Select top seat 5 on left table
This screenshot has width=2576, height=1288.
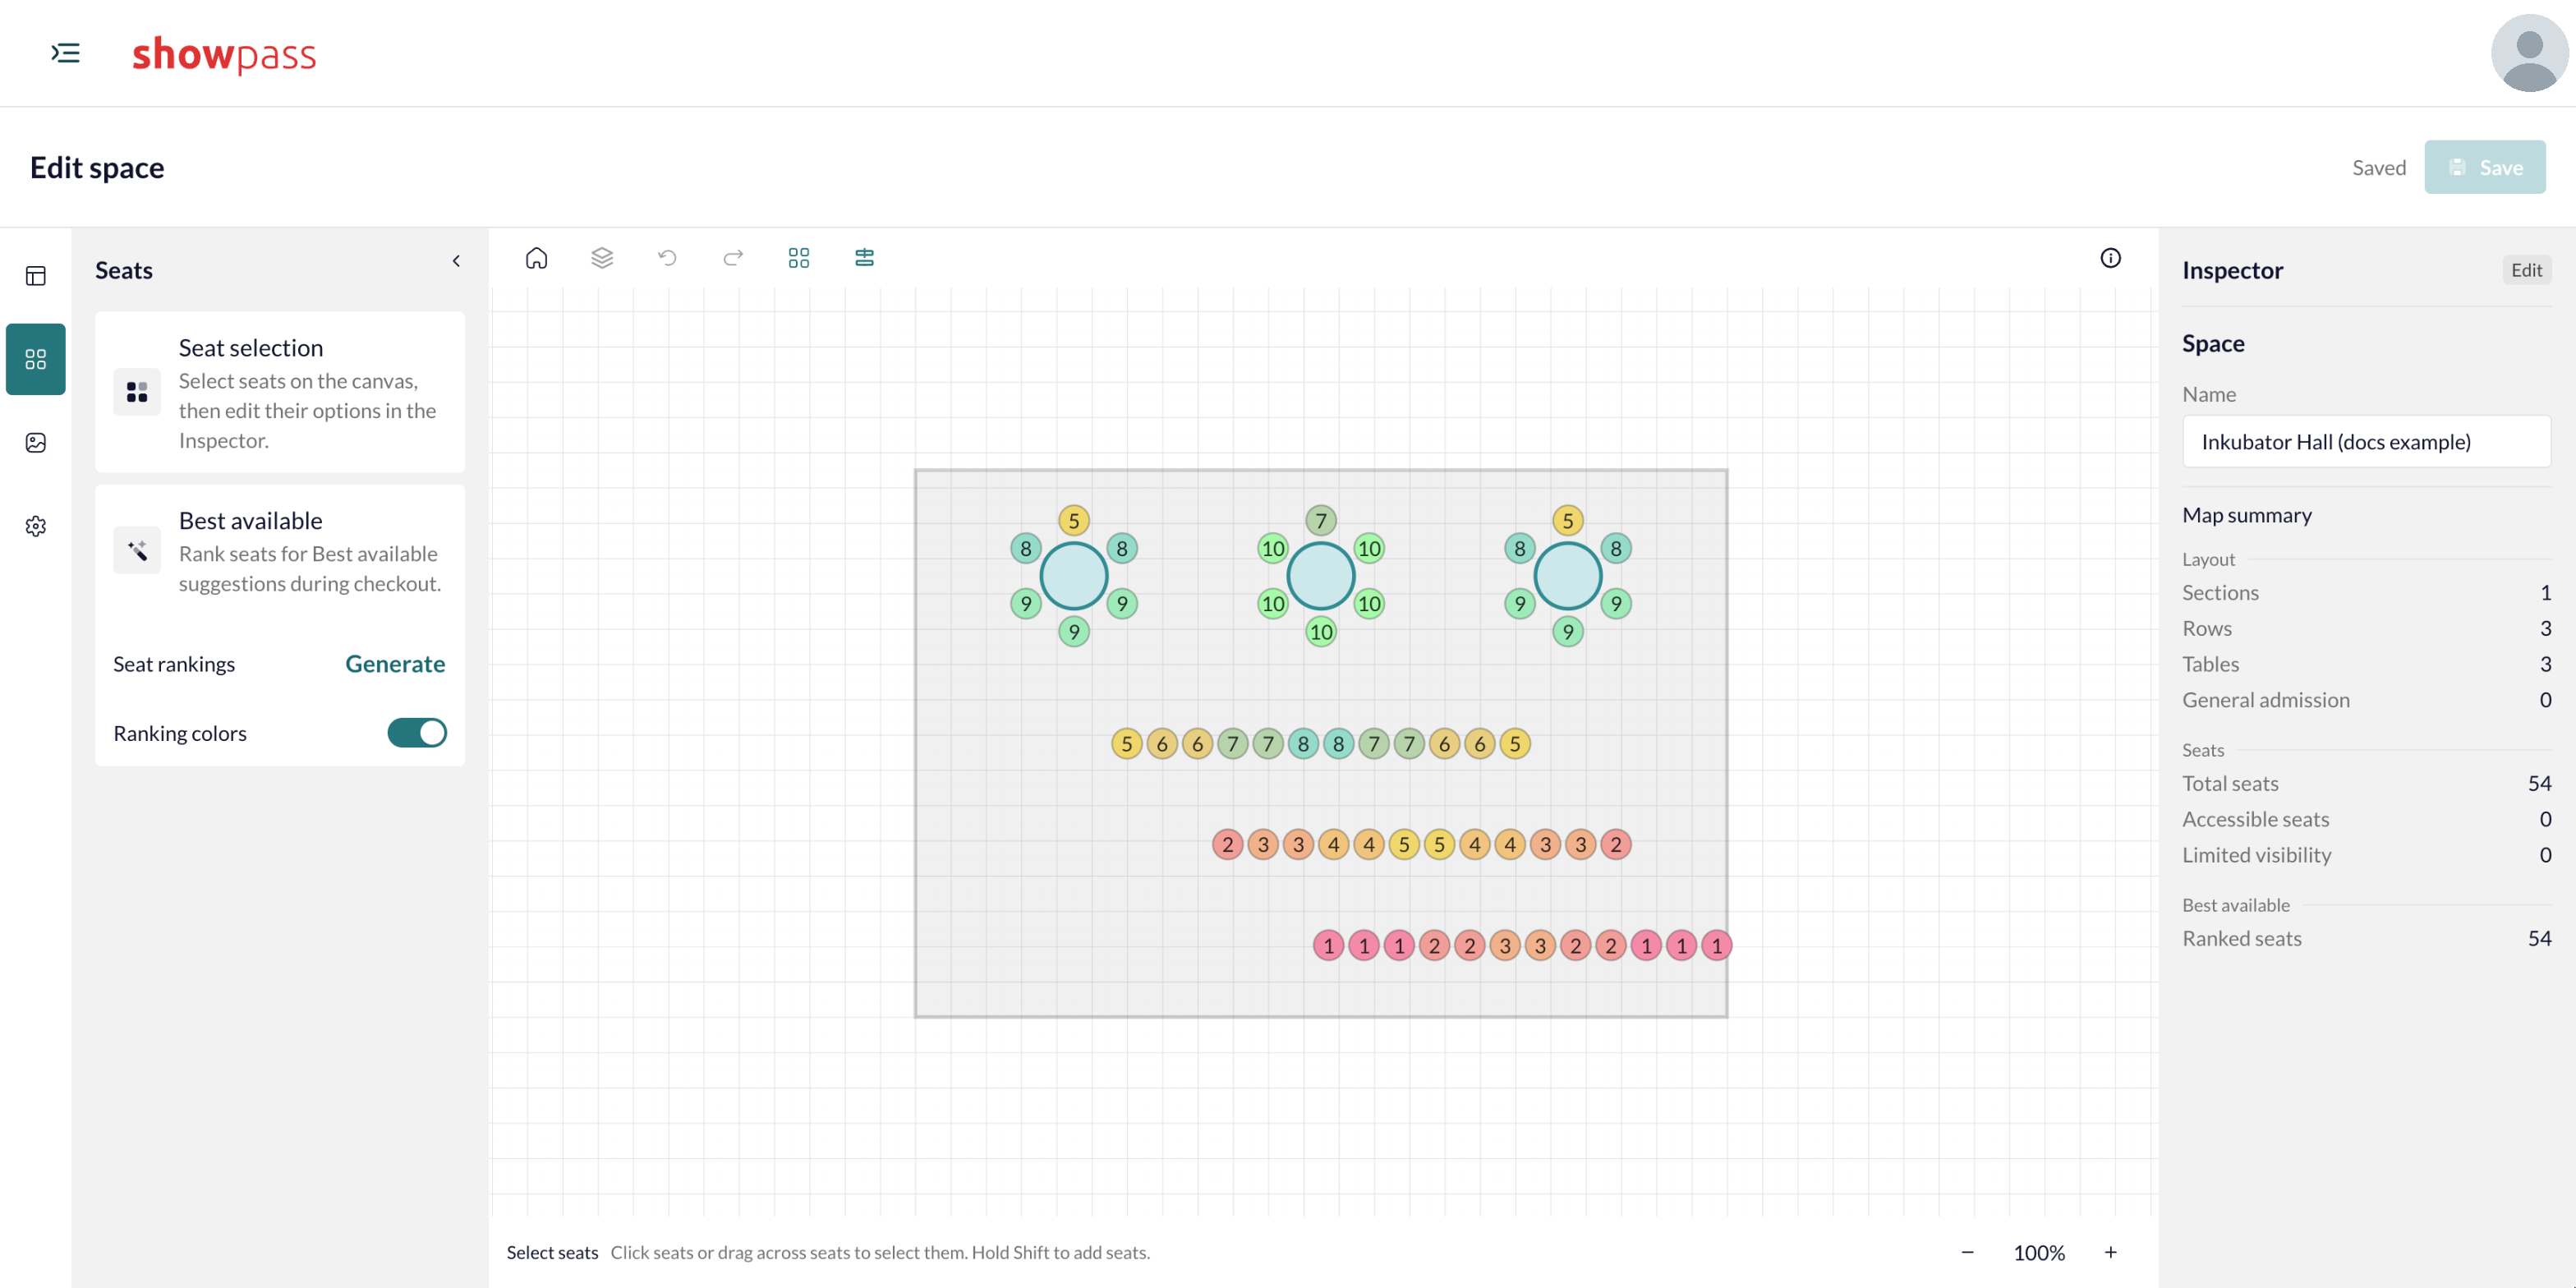tap(1073, 520)
